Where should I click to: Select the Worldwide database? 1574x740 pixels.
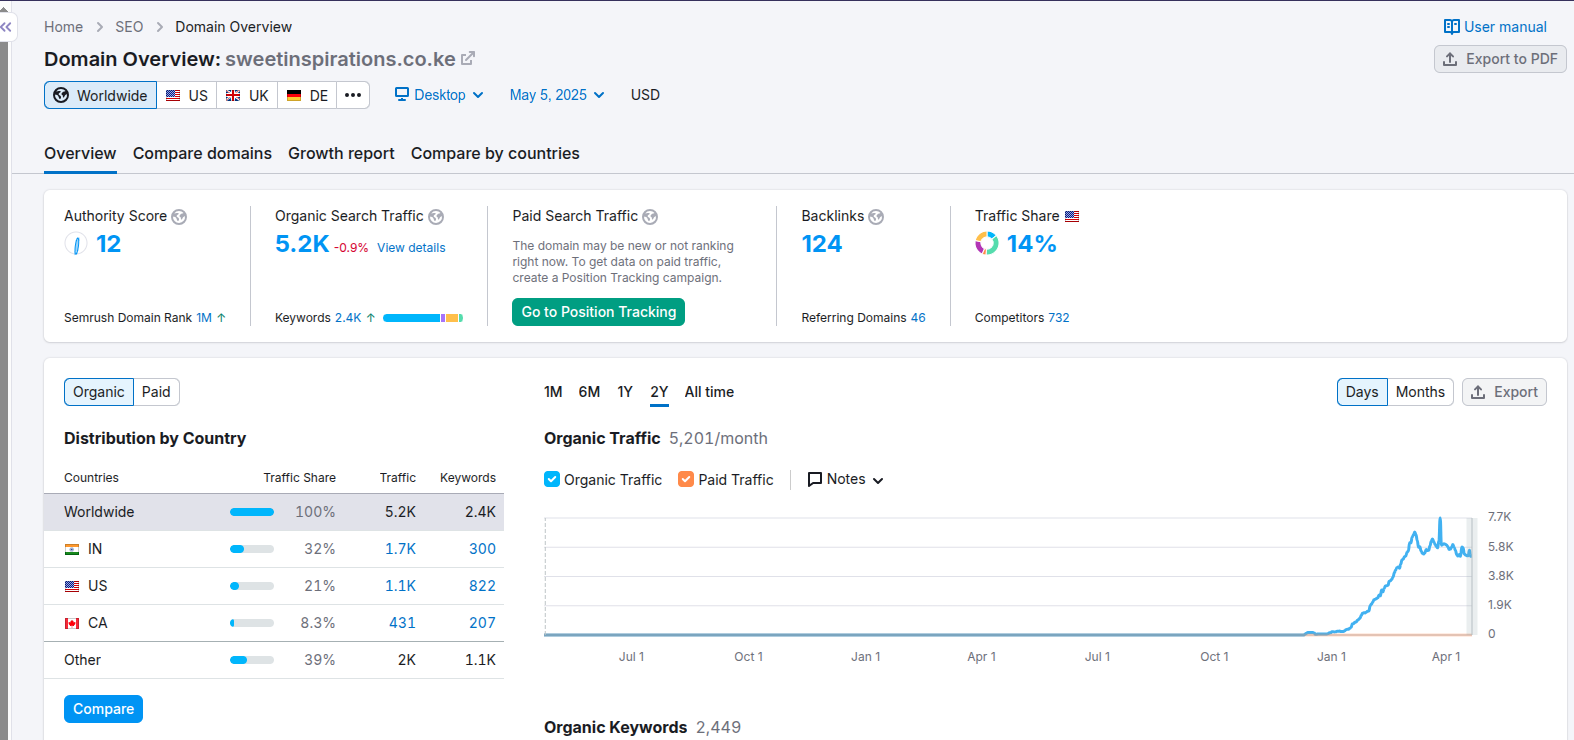click(x=100, y=95)
